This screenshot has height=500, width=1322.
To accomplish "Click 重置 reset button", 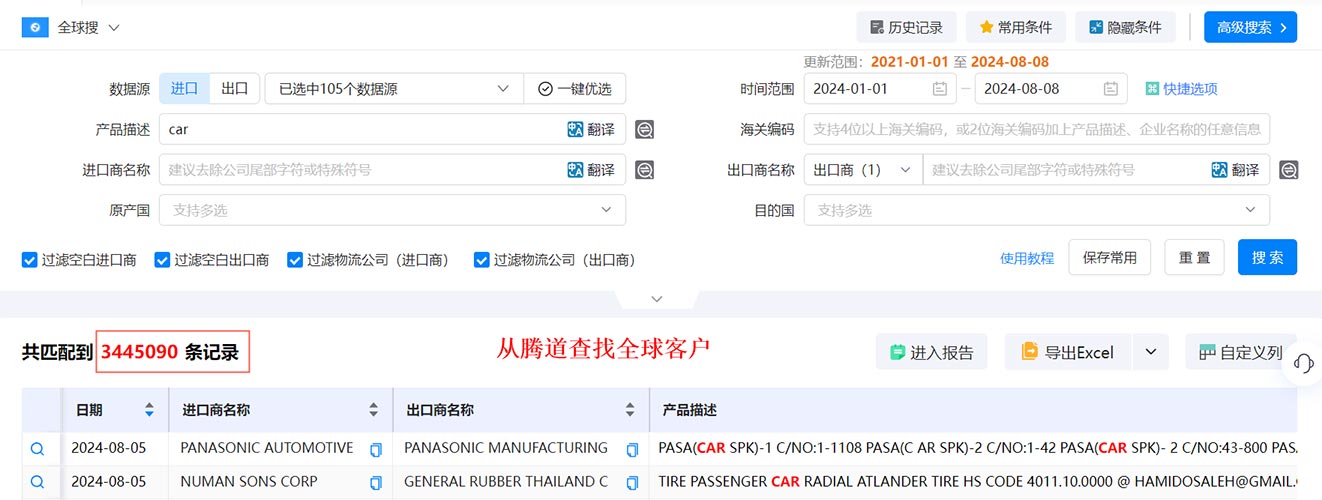I will [1194, 257].
